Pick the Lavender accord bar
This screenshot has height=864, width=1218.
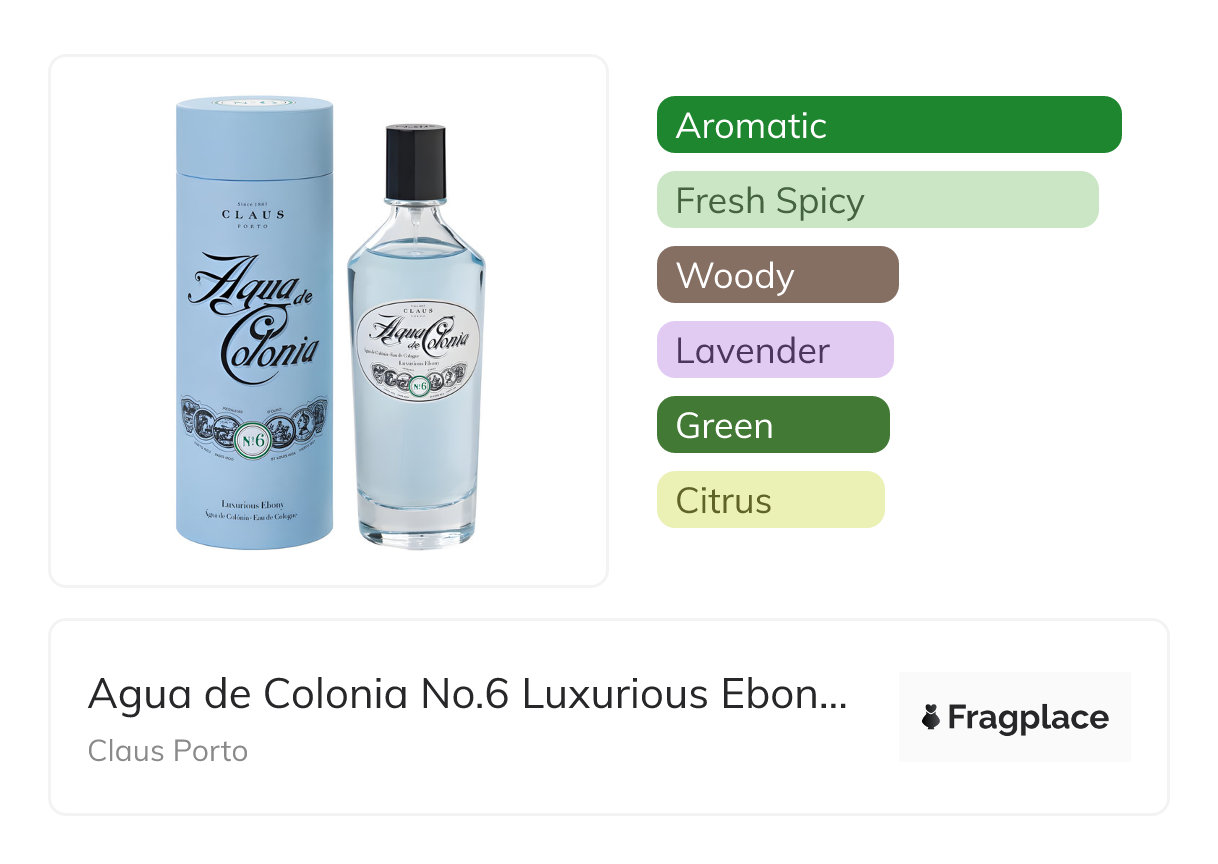click(x=775, y=350)
